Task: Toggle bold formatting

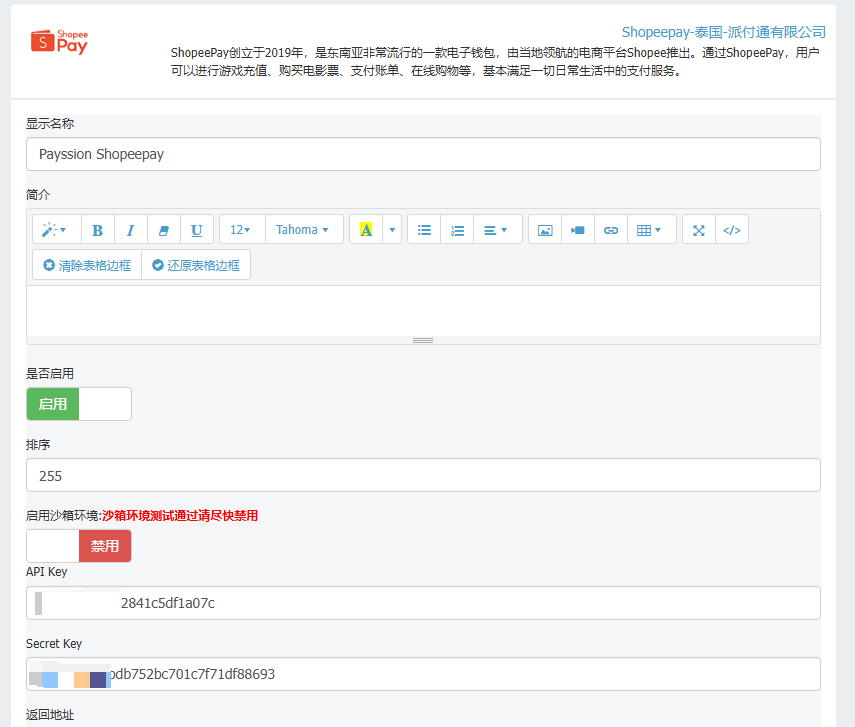Action: (98, 230)
